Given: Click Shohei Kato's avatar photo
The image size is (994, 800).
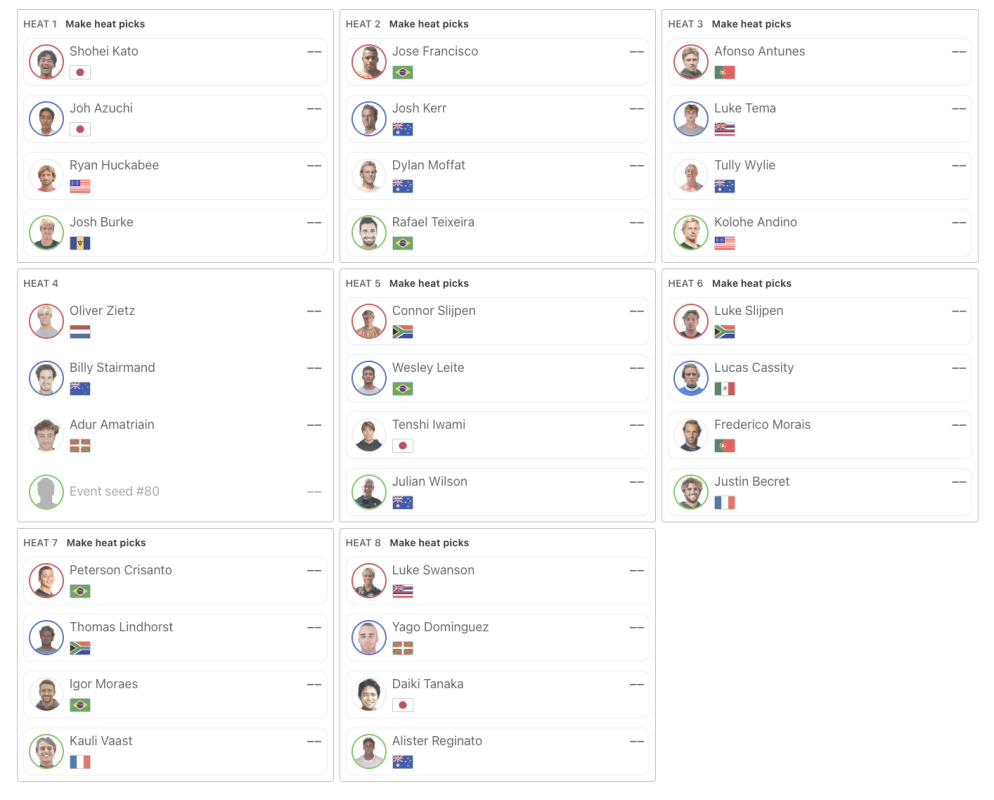Looking at the screenshot, I should [46, 62].
